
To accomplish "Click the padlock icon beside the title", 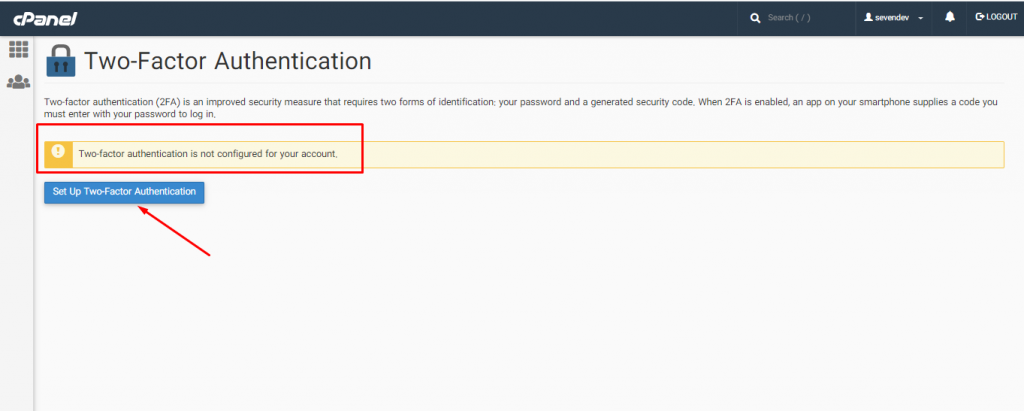I will [x=61, y=61].
